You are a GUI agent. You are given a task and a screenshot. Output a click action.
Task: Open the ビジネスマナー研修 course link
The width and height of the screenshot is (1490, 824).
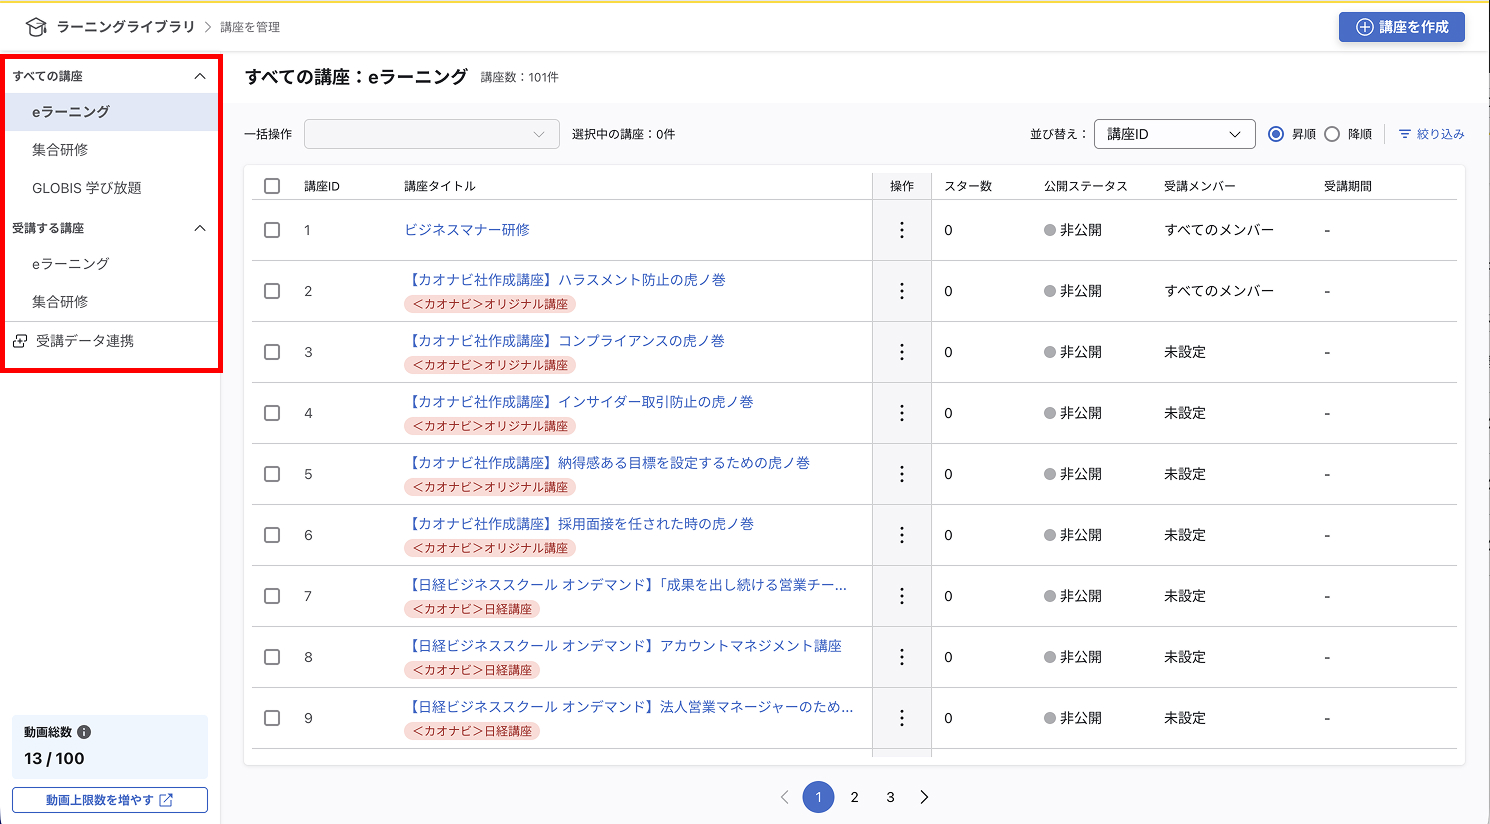467,230
